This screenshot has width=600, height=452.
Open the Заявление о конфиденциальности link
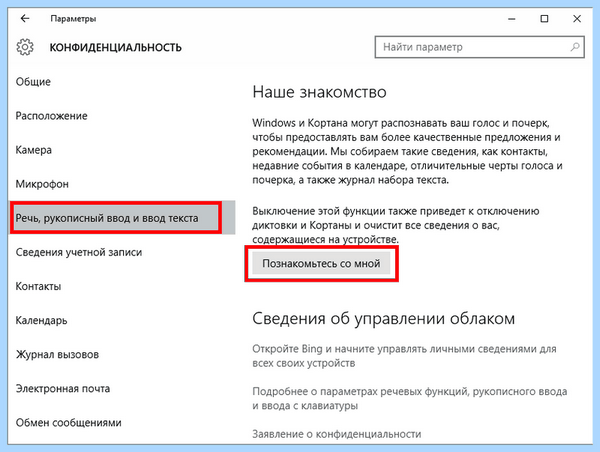point(337,434)
